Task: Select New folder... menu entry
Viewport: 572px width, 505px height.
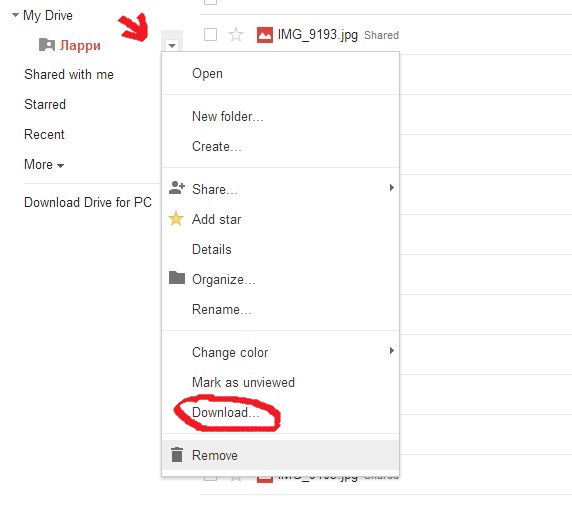Action: pos(280,116)
